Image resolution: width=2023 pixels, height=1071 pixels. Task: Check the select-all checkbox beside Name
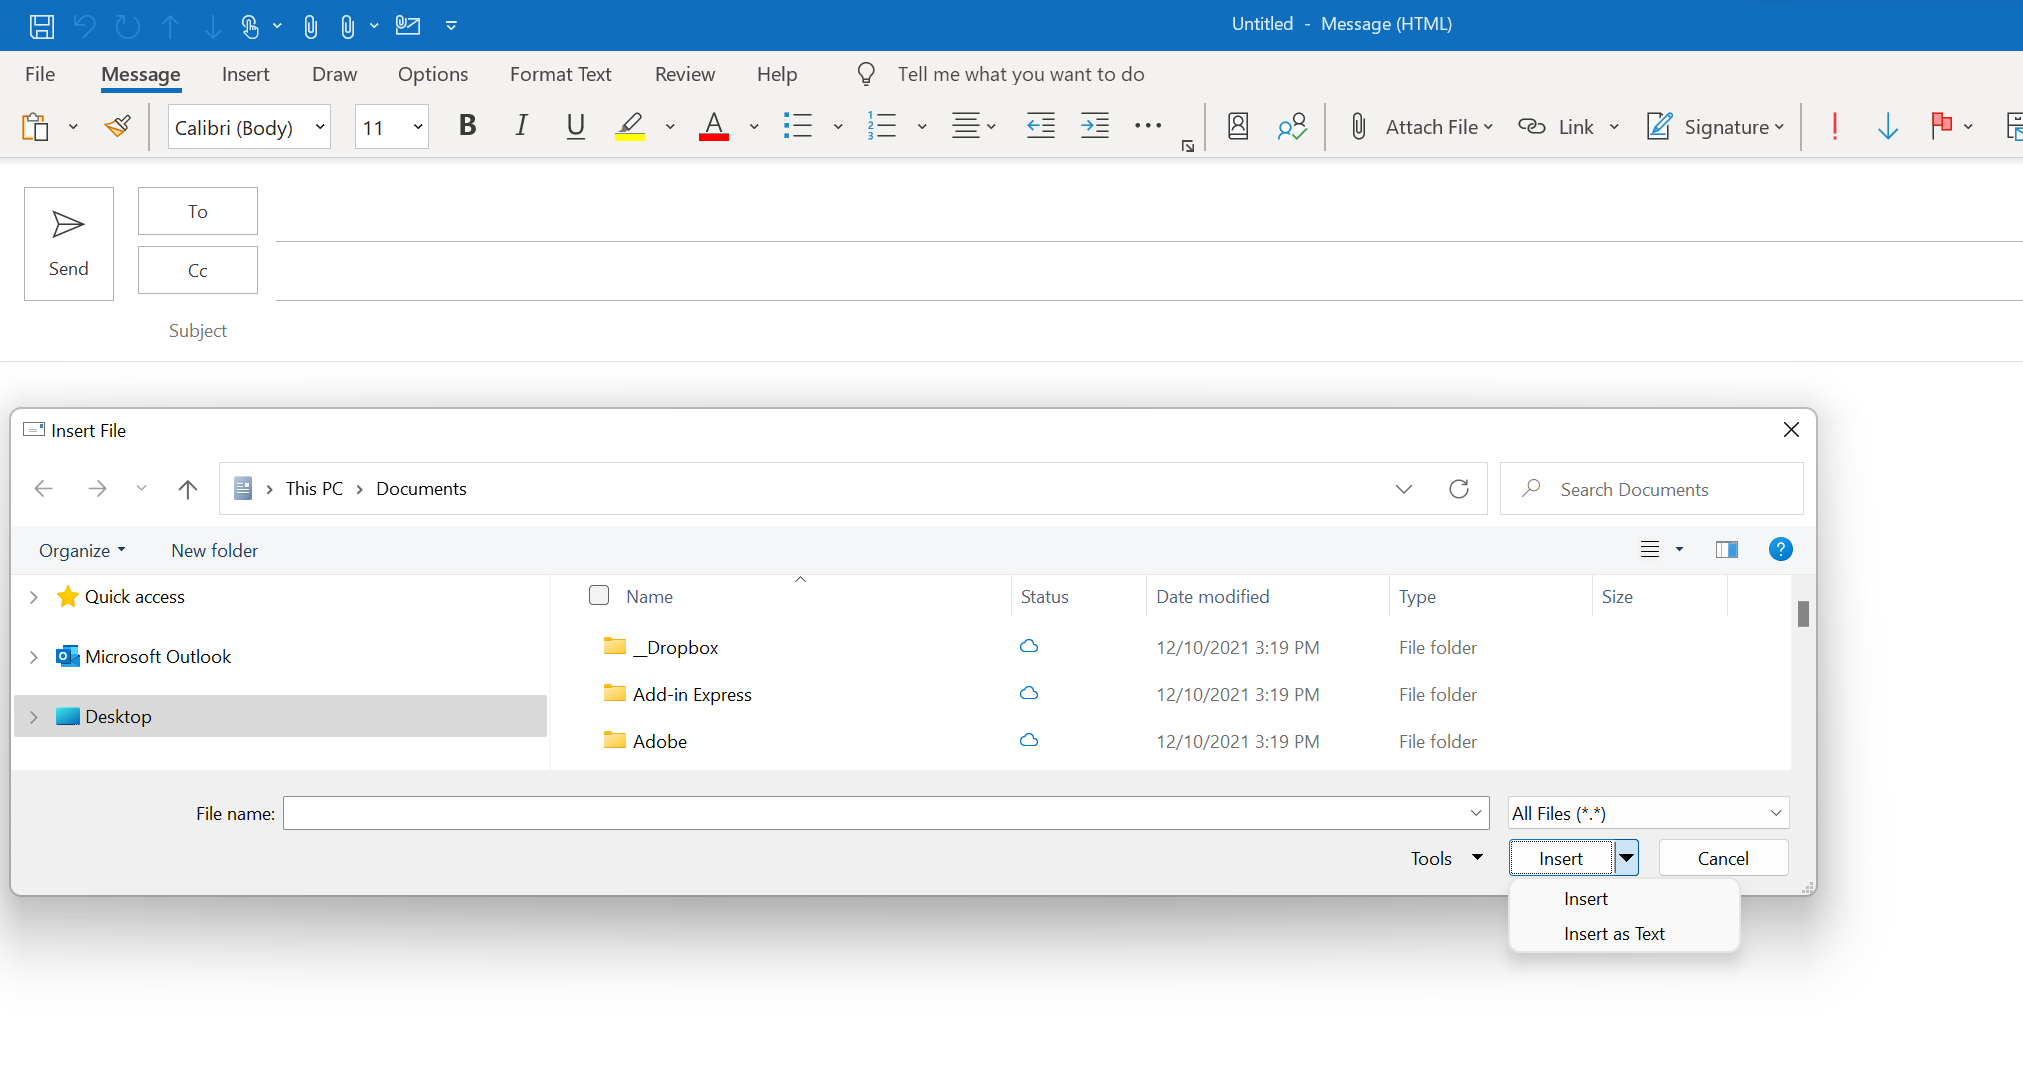599,596
